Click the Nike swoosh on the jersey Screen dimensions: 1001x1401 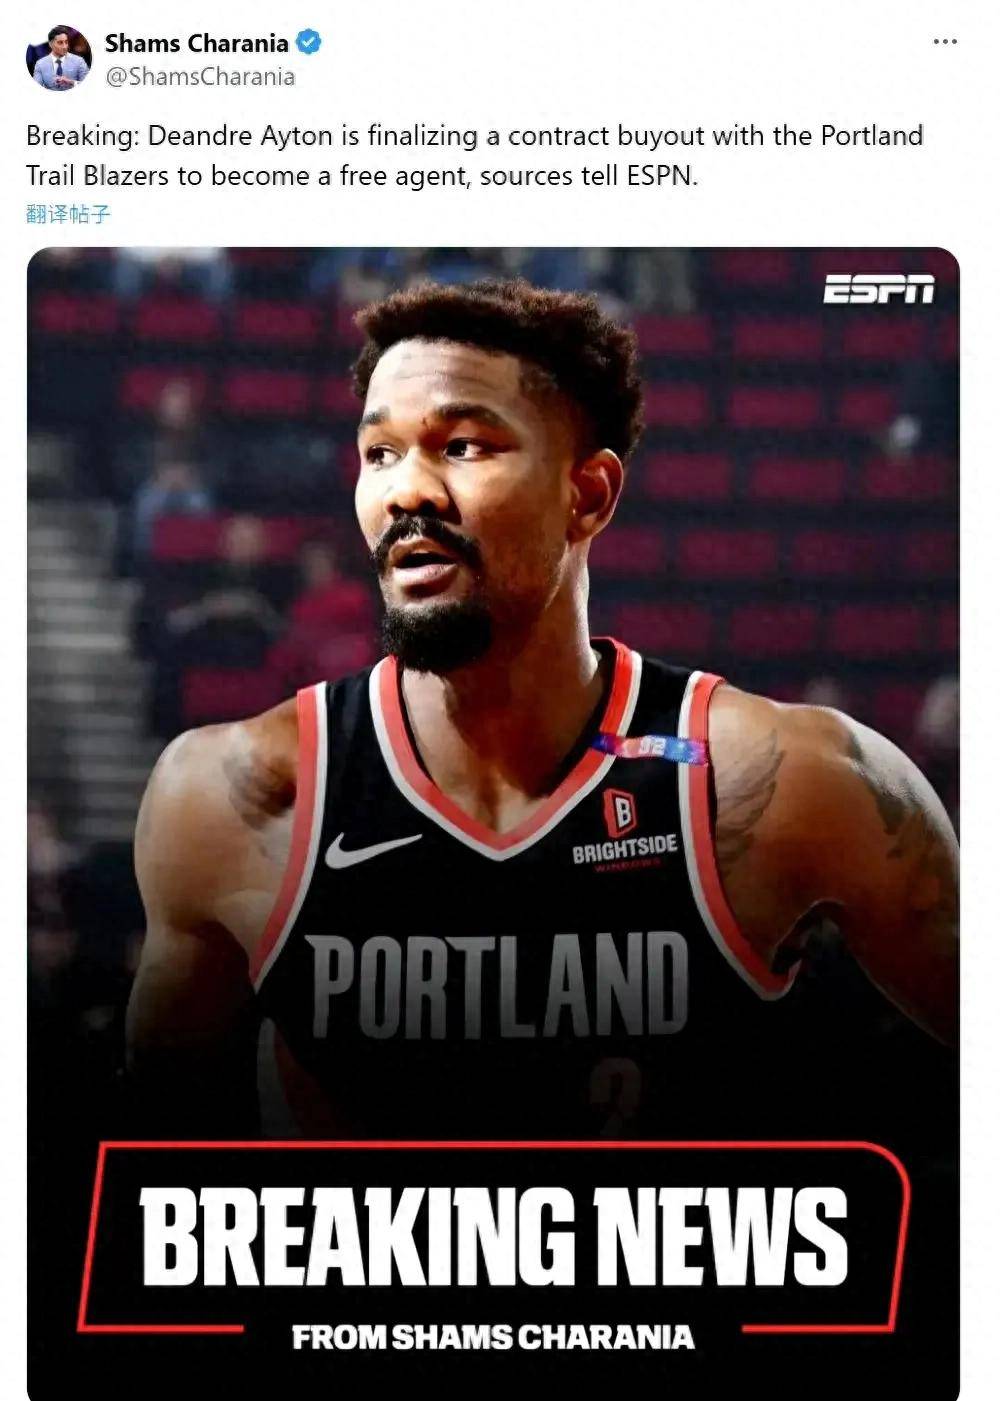[372, 849]
